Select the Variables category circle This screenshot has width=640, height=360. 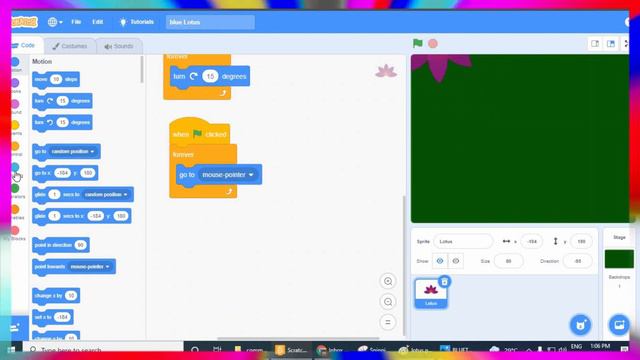pyautogui.click(x=15, y=209)
